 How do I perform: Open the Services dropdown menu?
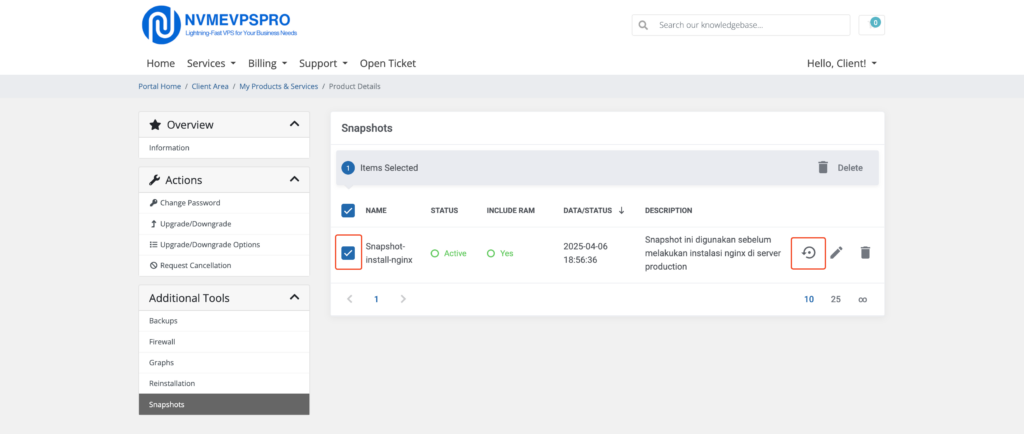[211, 63]
